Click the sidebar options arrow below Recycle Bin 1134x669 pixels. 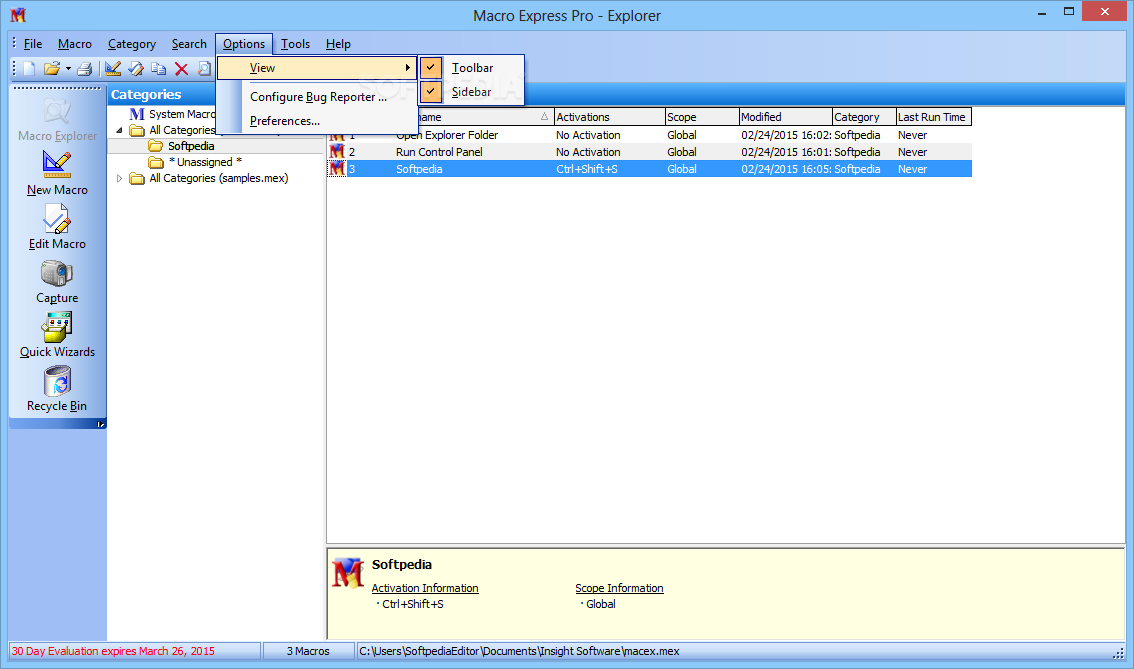point(101,425)
